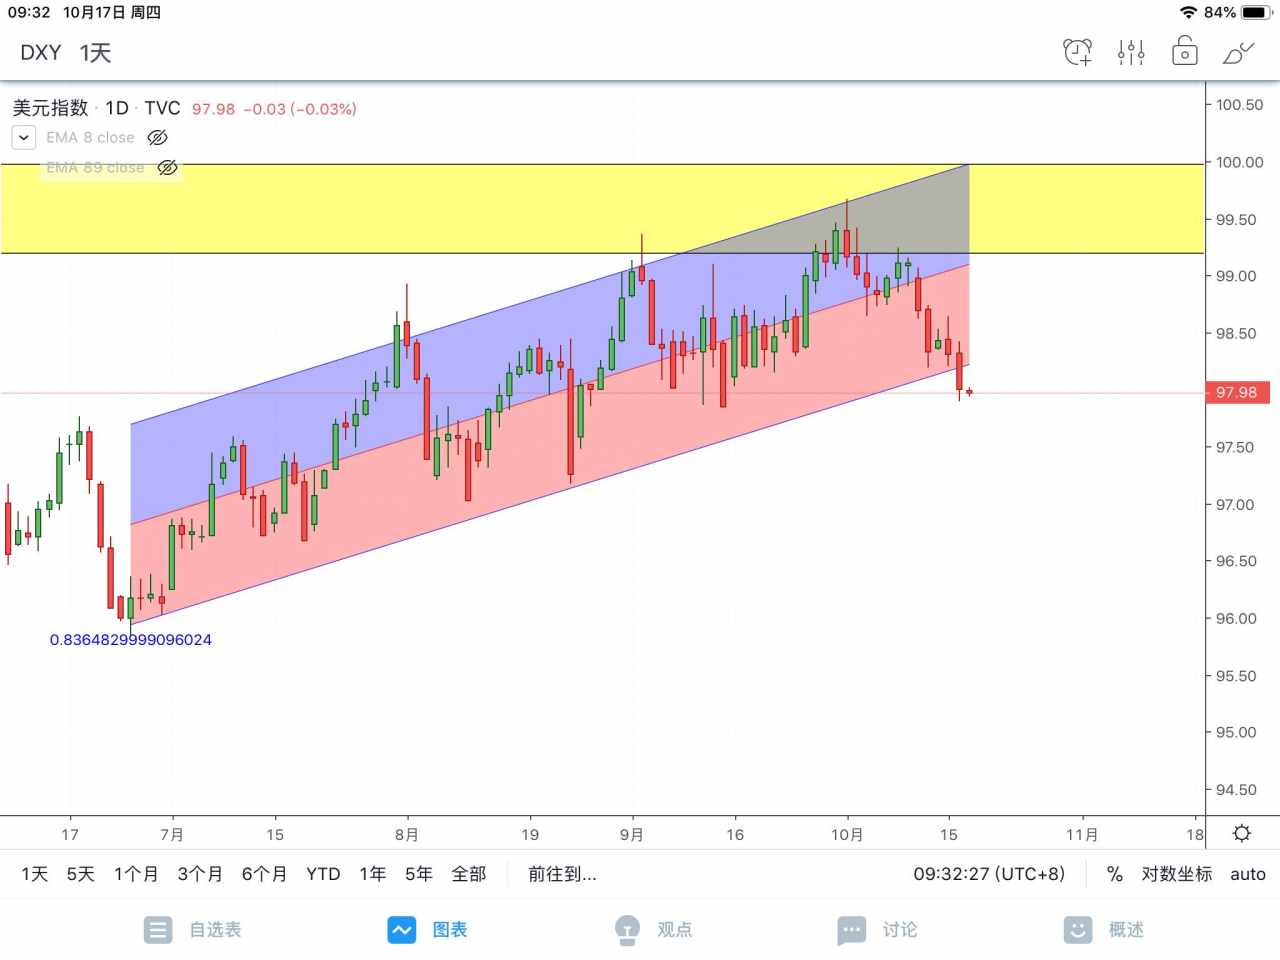Tap the 美元指数 chart title
This screenshot has height=960, width=1280.
pos(50,108)
